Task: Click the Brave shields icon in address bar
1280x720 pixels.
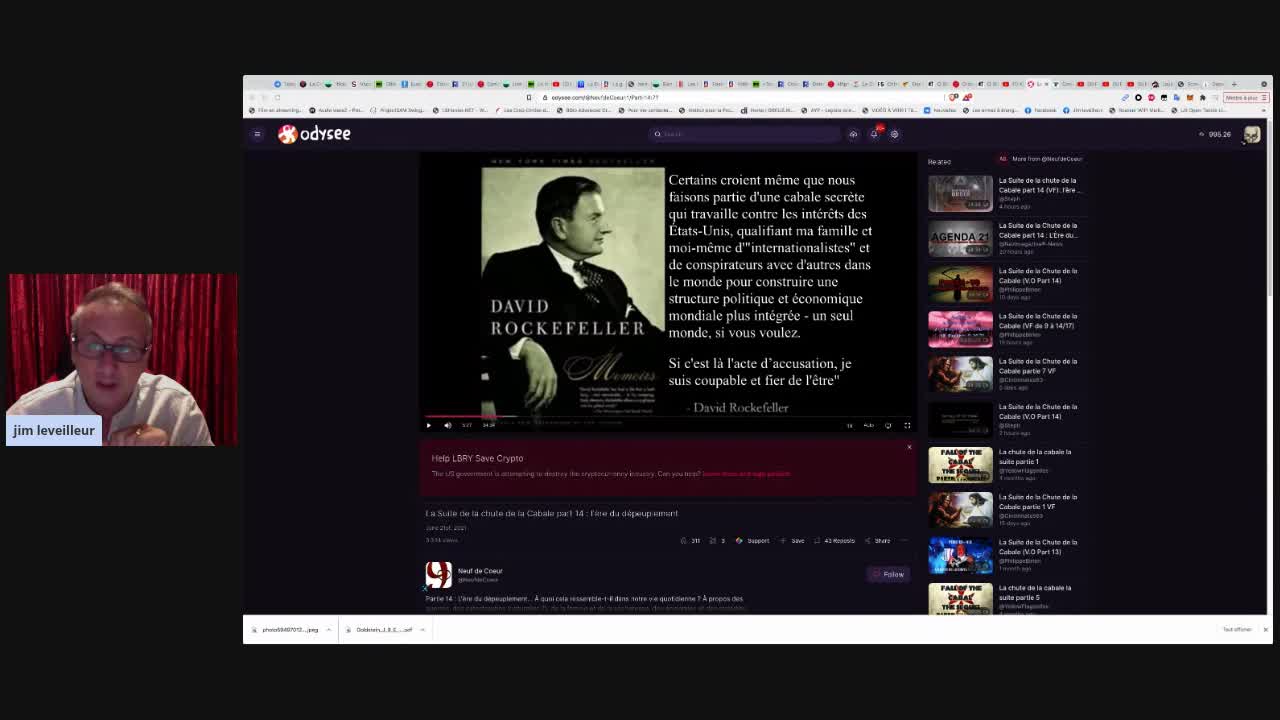Action: [954, 97]
